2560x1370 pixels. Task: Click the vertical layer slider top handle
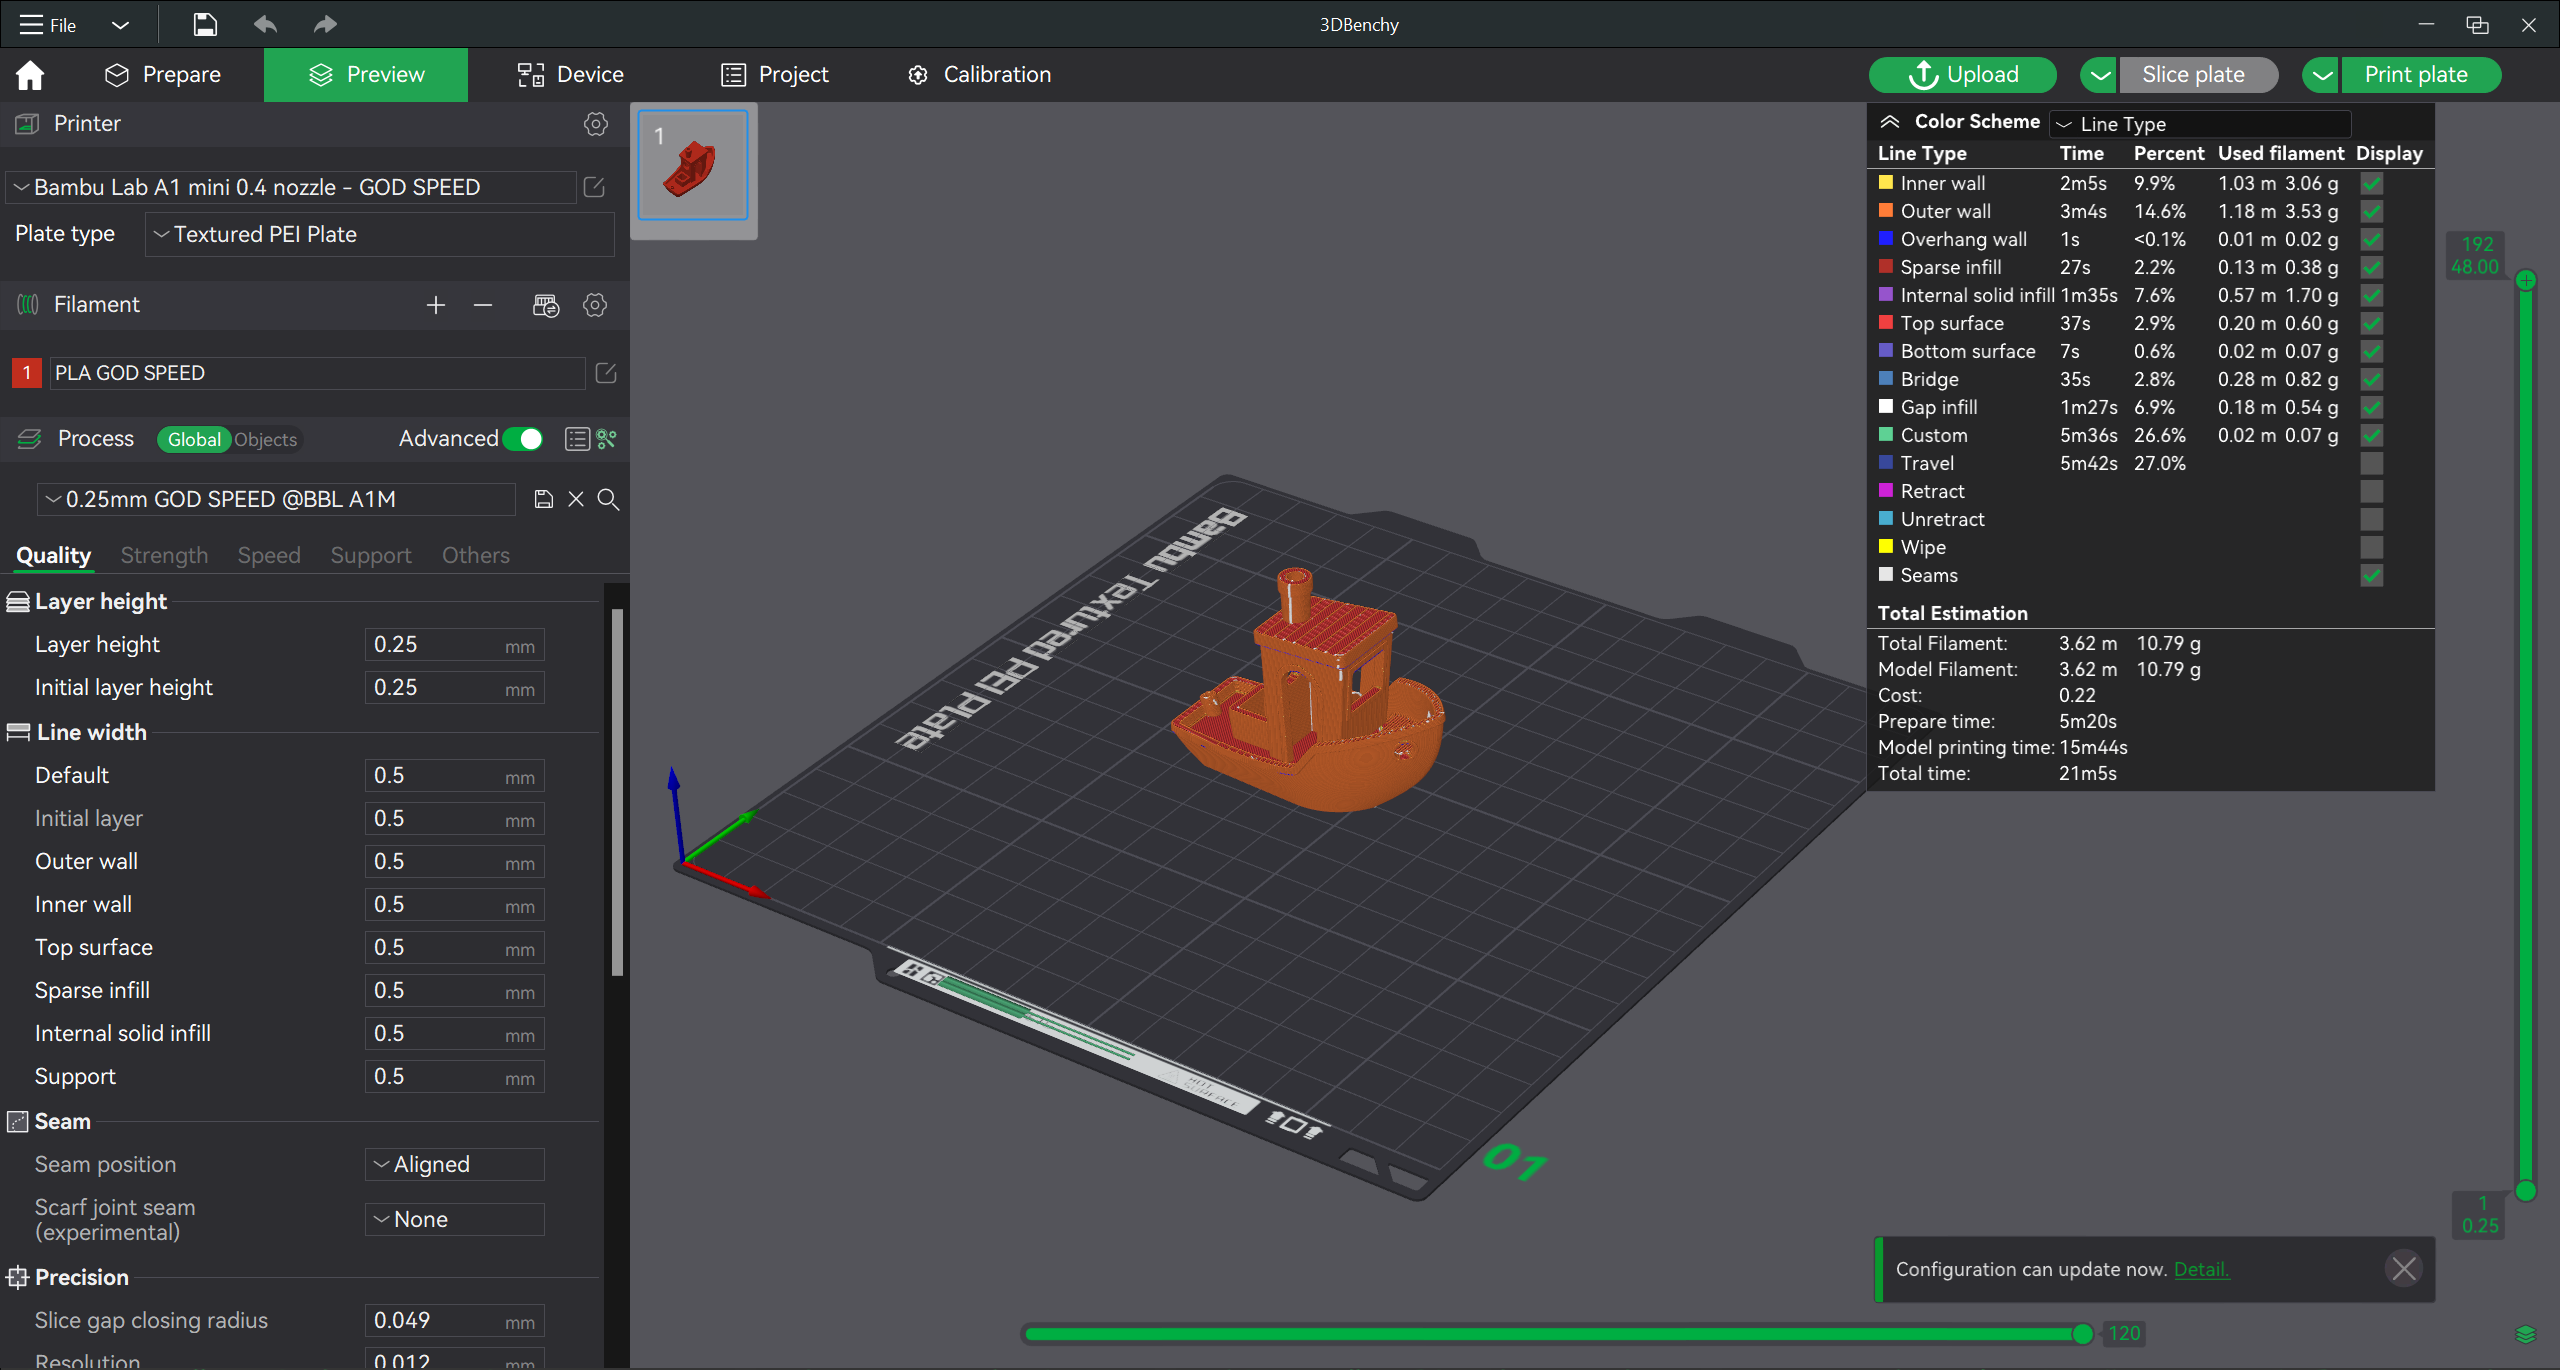(x=2526, y=281)
